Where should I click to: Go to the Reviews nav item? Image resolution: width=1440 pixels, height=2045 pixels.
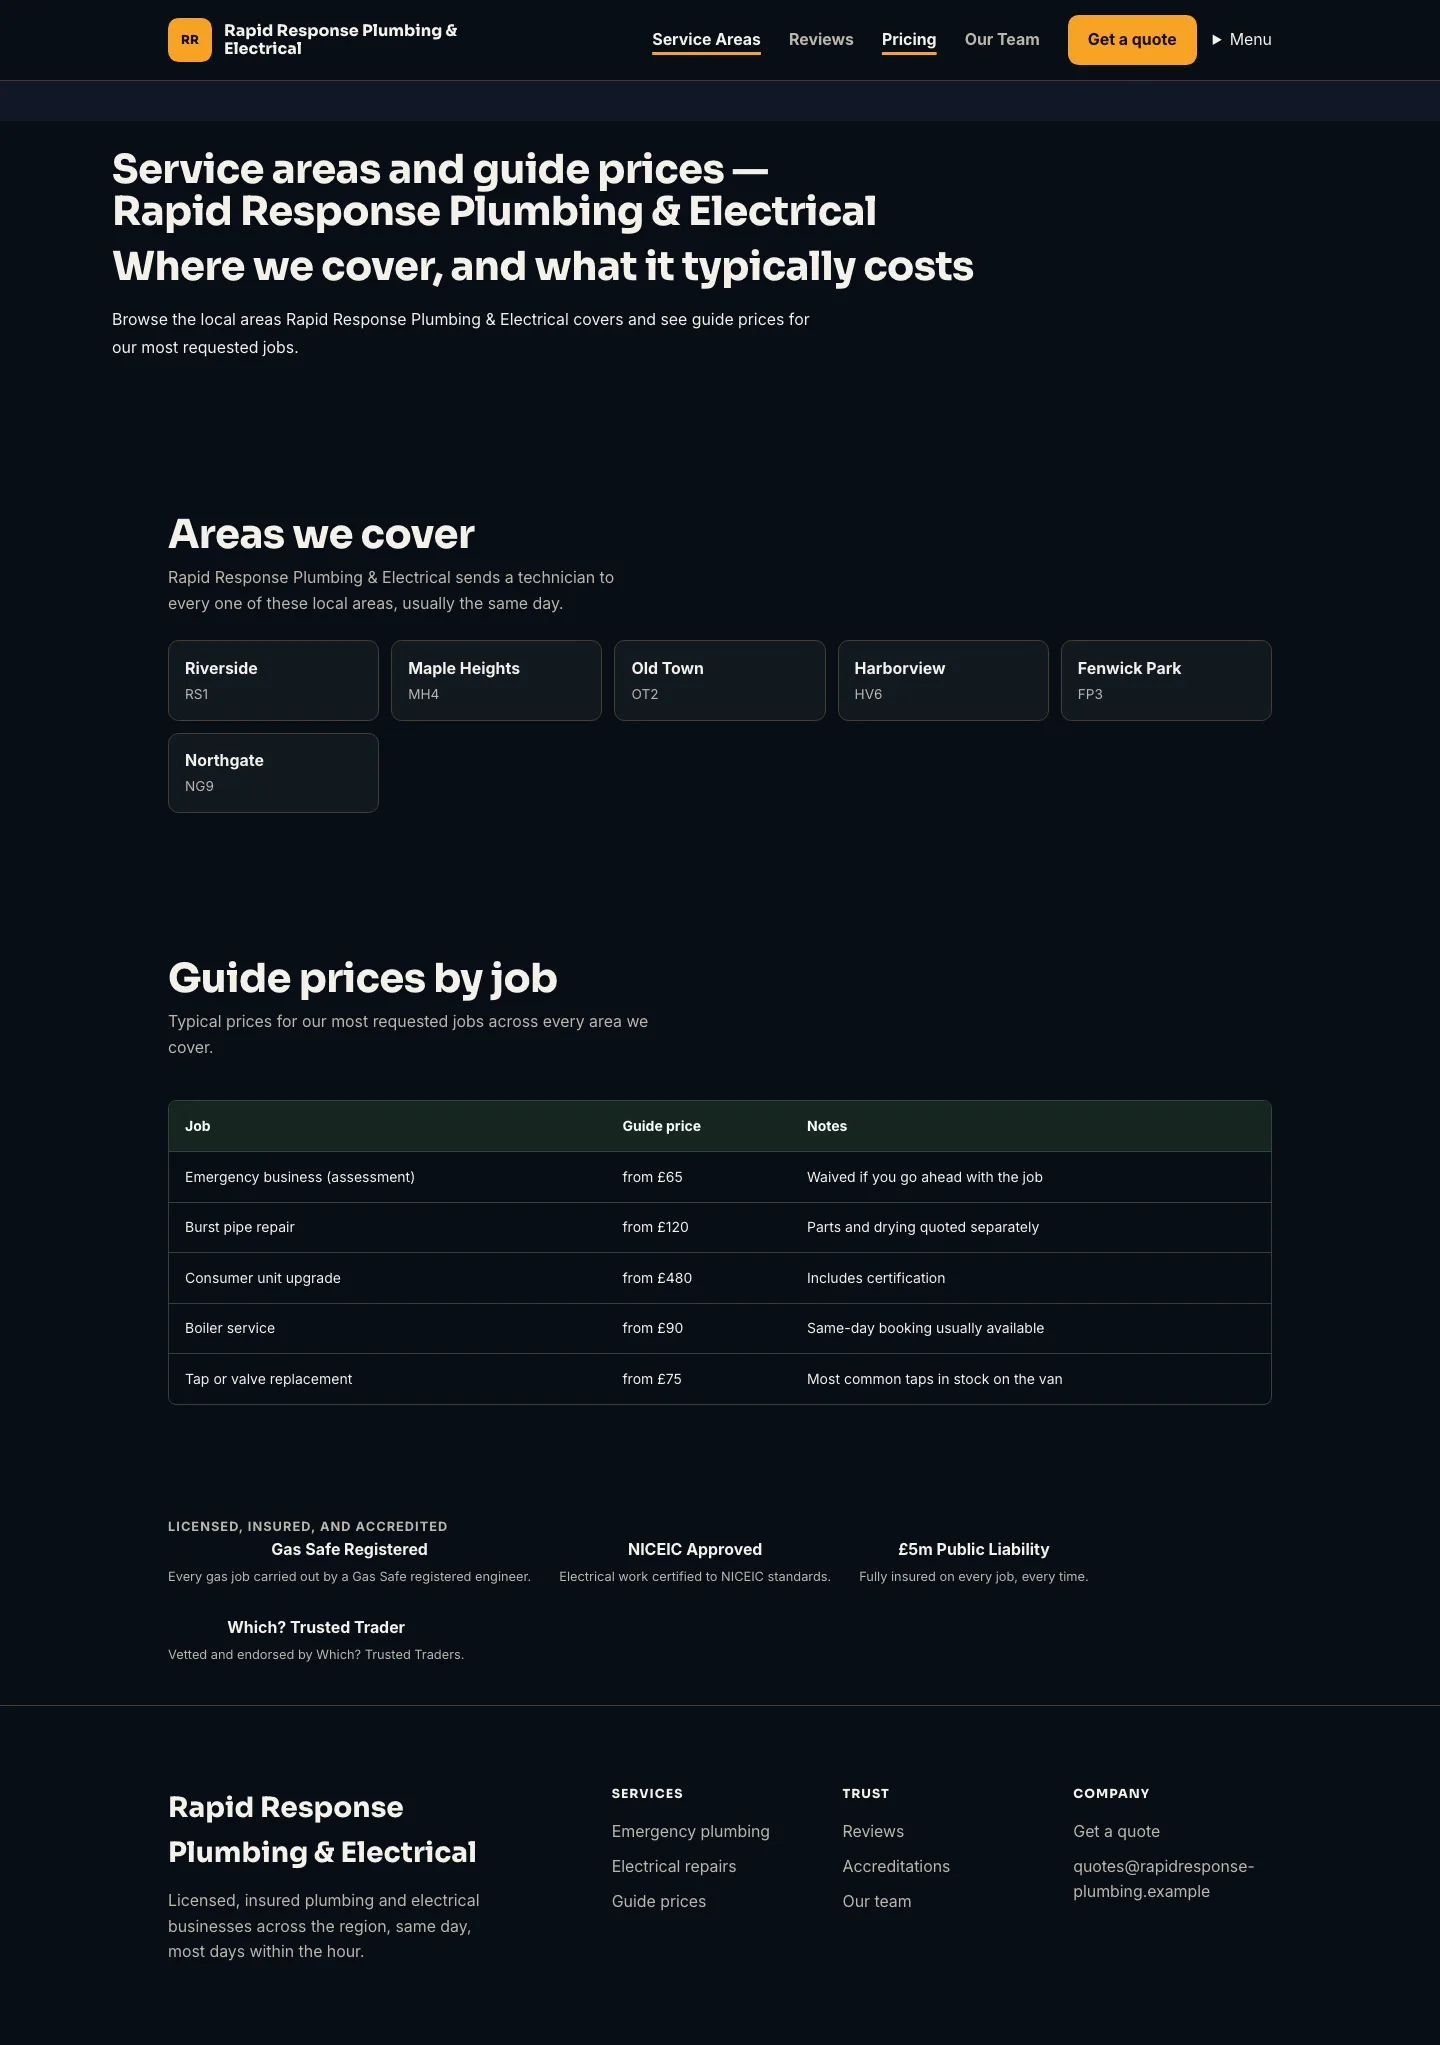(x=821, y=40)
